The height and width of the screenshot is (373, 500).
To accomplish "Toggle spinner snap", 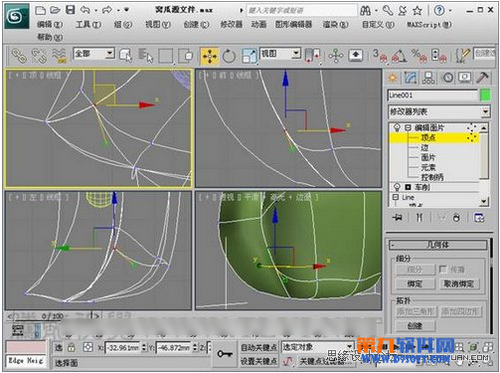I will [x=438, y=55].
